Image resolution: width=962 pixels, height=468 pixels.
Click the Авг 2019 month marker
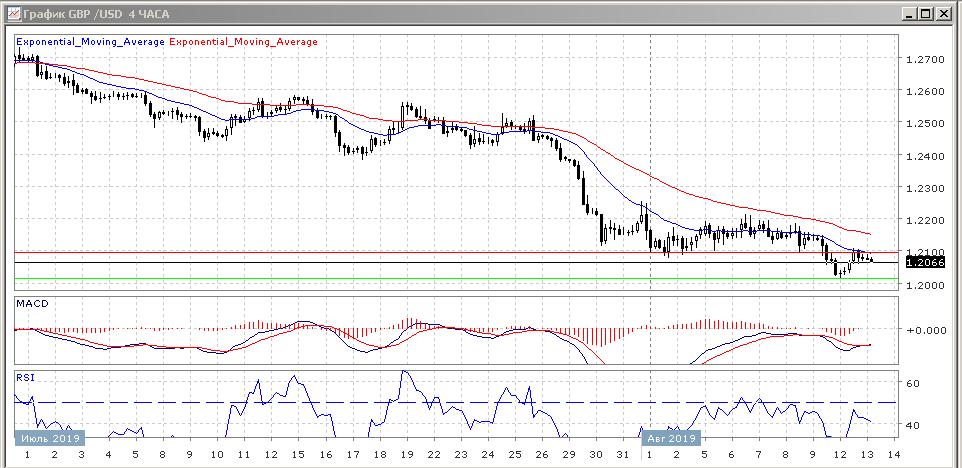tap(670, 438)
